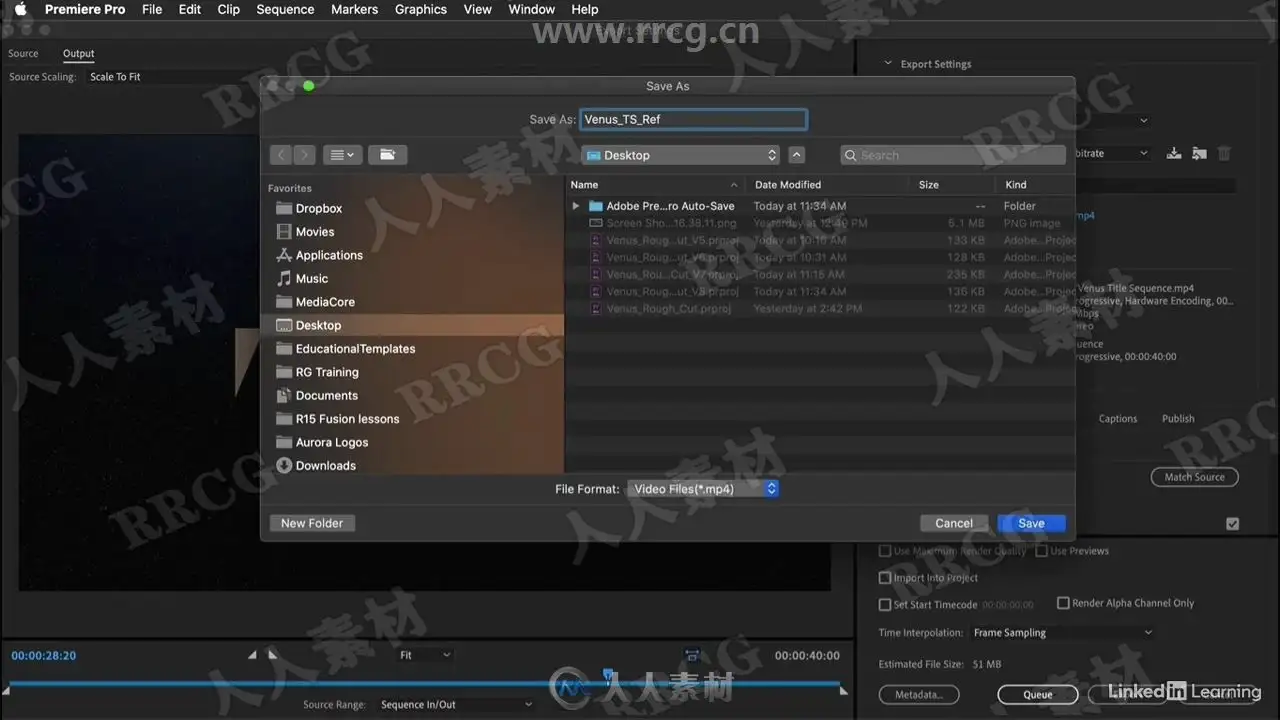Open Time Interpolation dropdown
The height and width of the screenshot is (720, 1280).
pos(1063,633)
